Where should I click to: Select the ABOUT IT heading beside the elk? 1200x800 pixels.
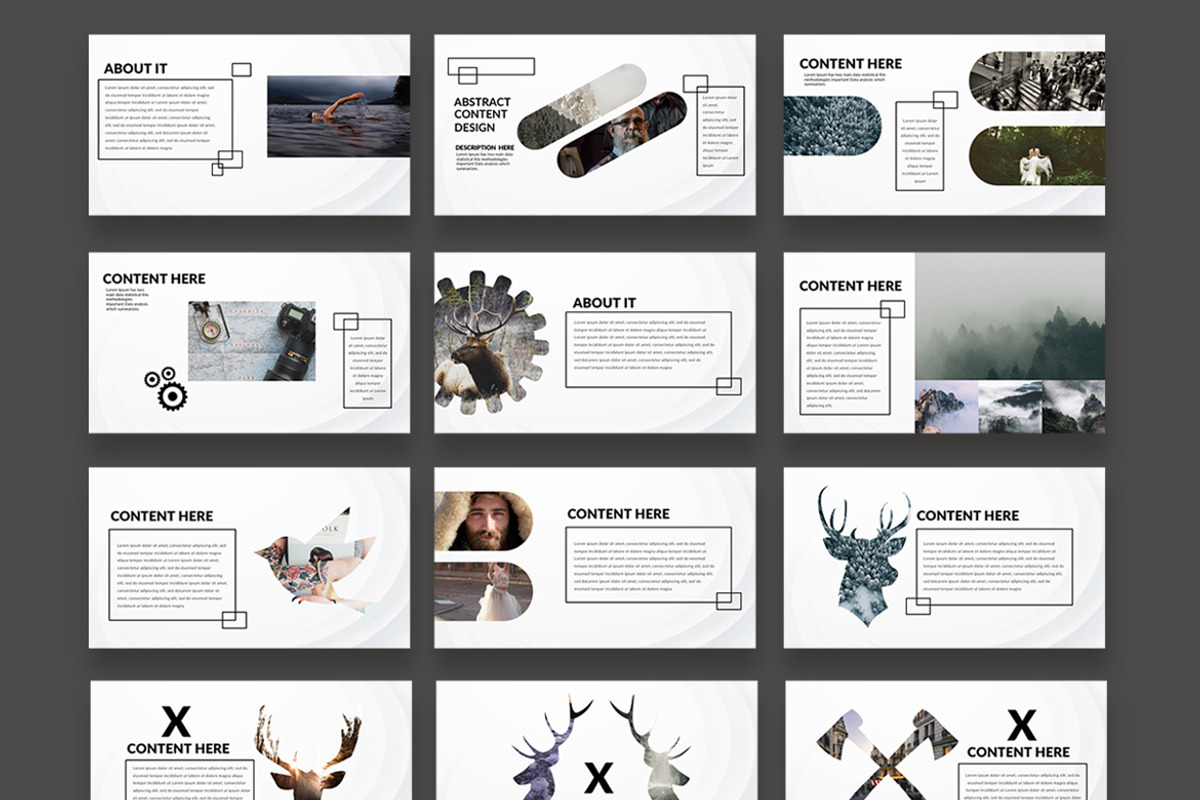pos(604,303)
